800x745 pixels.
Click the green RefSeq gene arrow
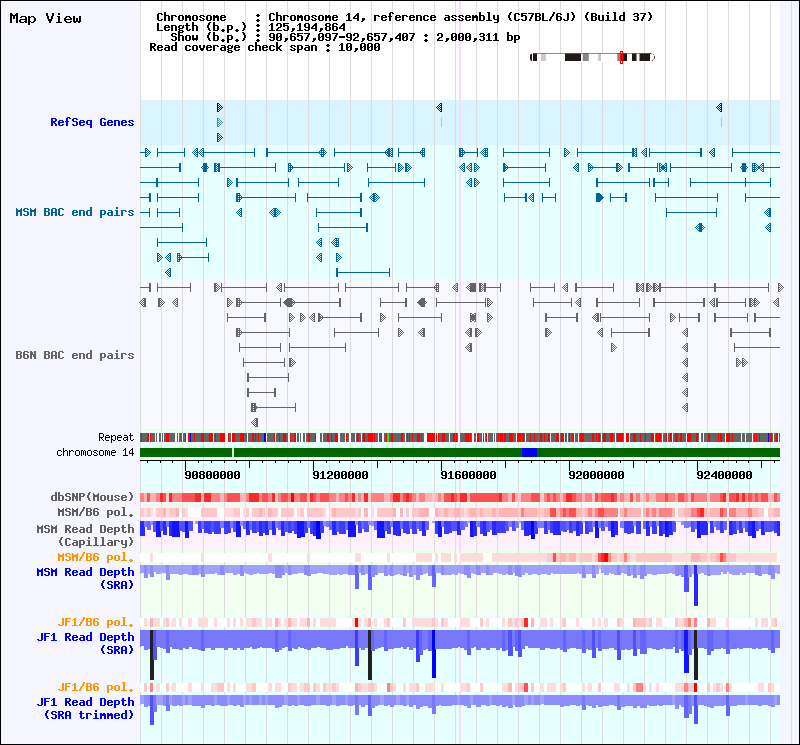click(x=220, y=137)
